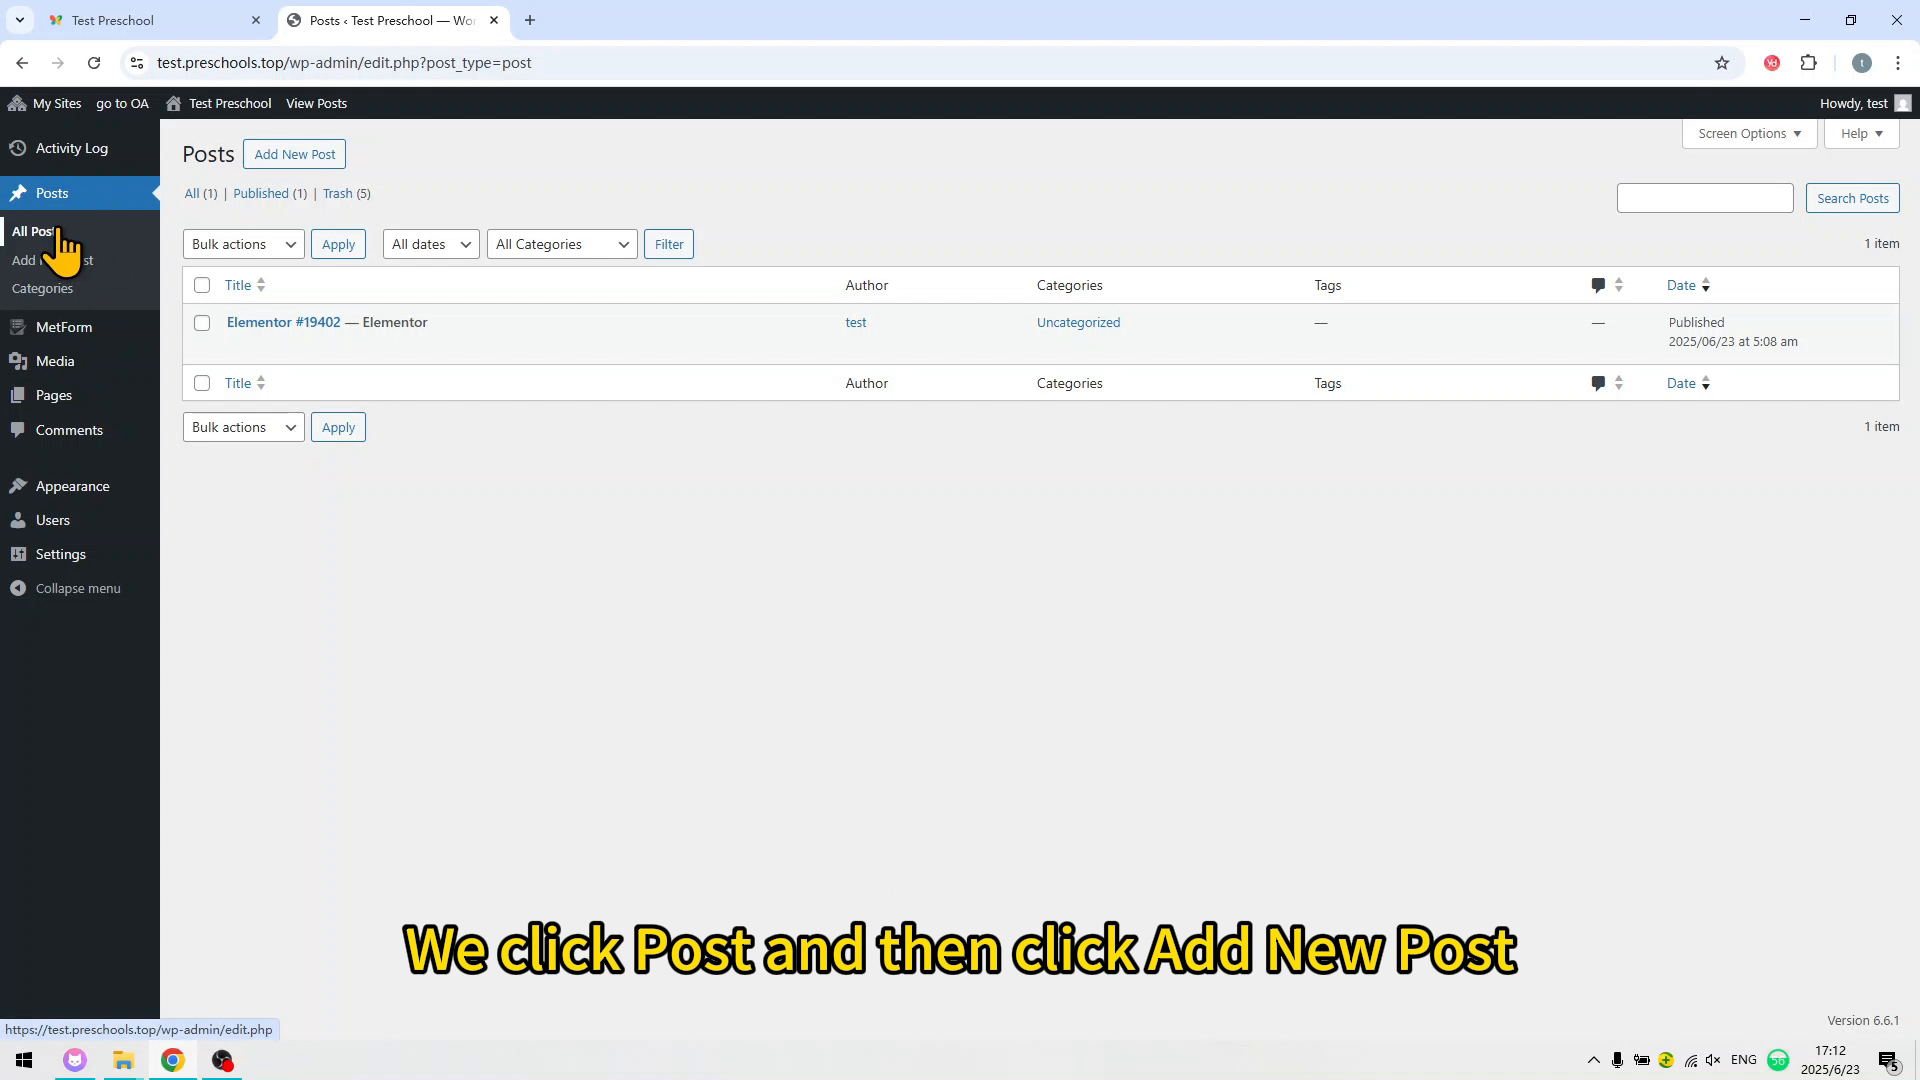
Task: Click the comments bubble column header icon
Action: pos(1598,285)
